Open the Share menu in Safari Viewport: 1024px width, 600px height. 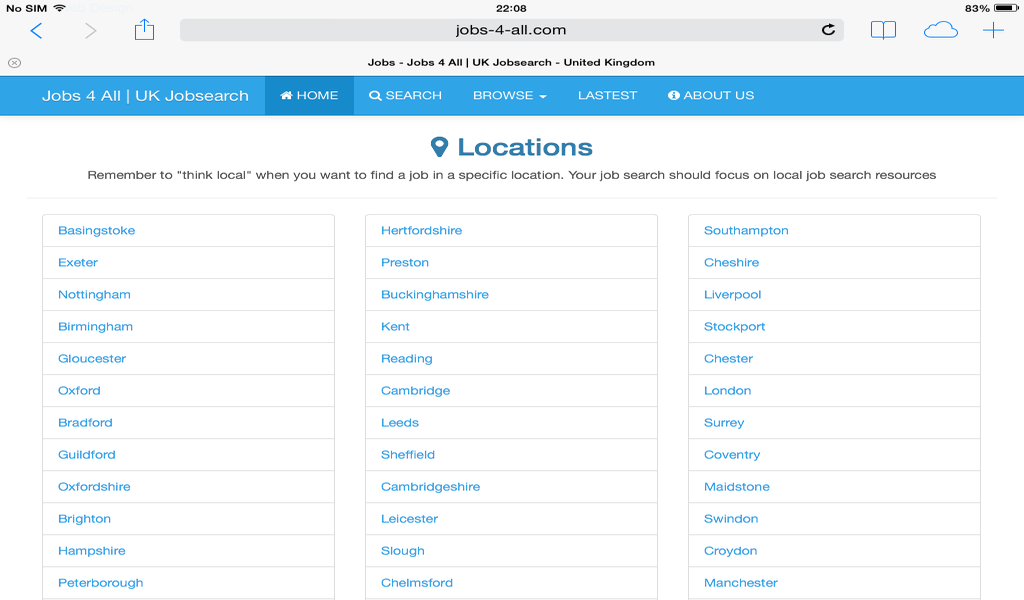[x=144, y=30]
